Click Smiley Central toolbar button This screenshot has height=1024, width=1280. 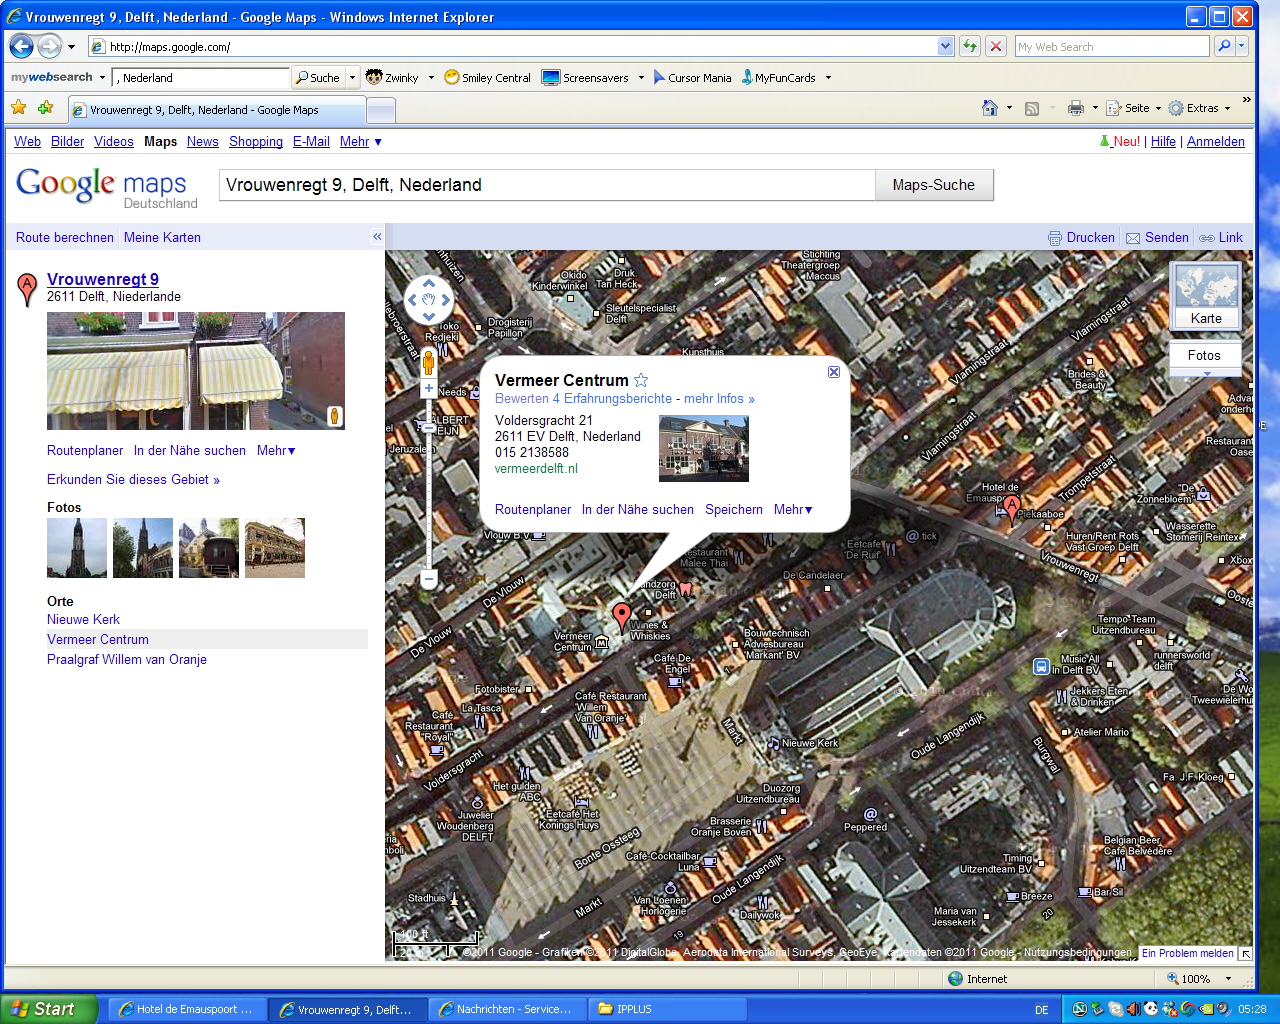487,77
